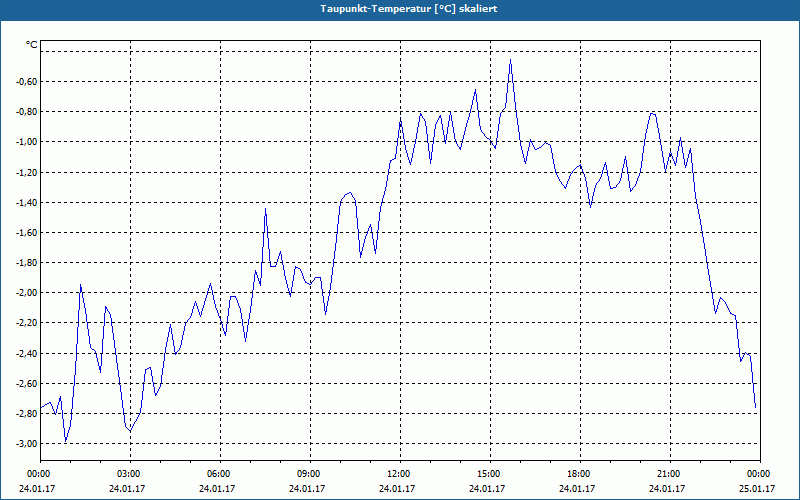Select the -1,60 y-axis label
Viewport: 800px width, 500px height.
tap(26, 233)
